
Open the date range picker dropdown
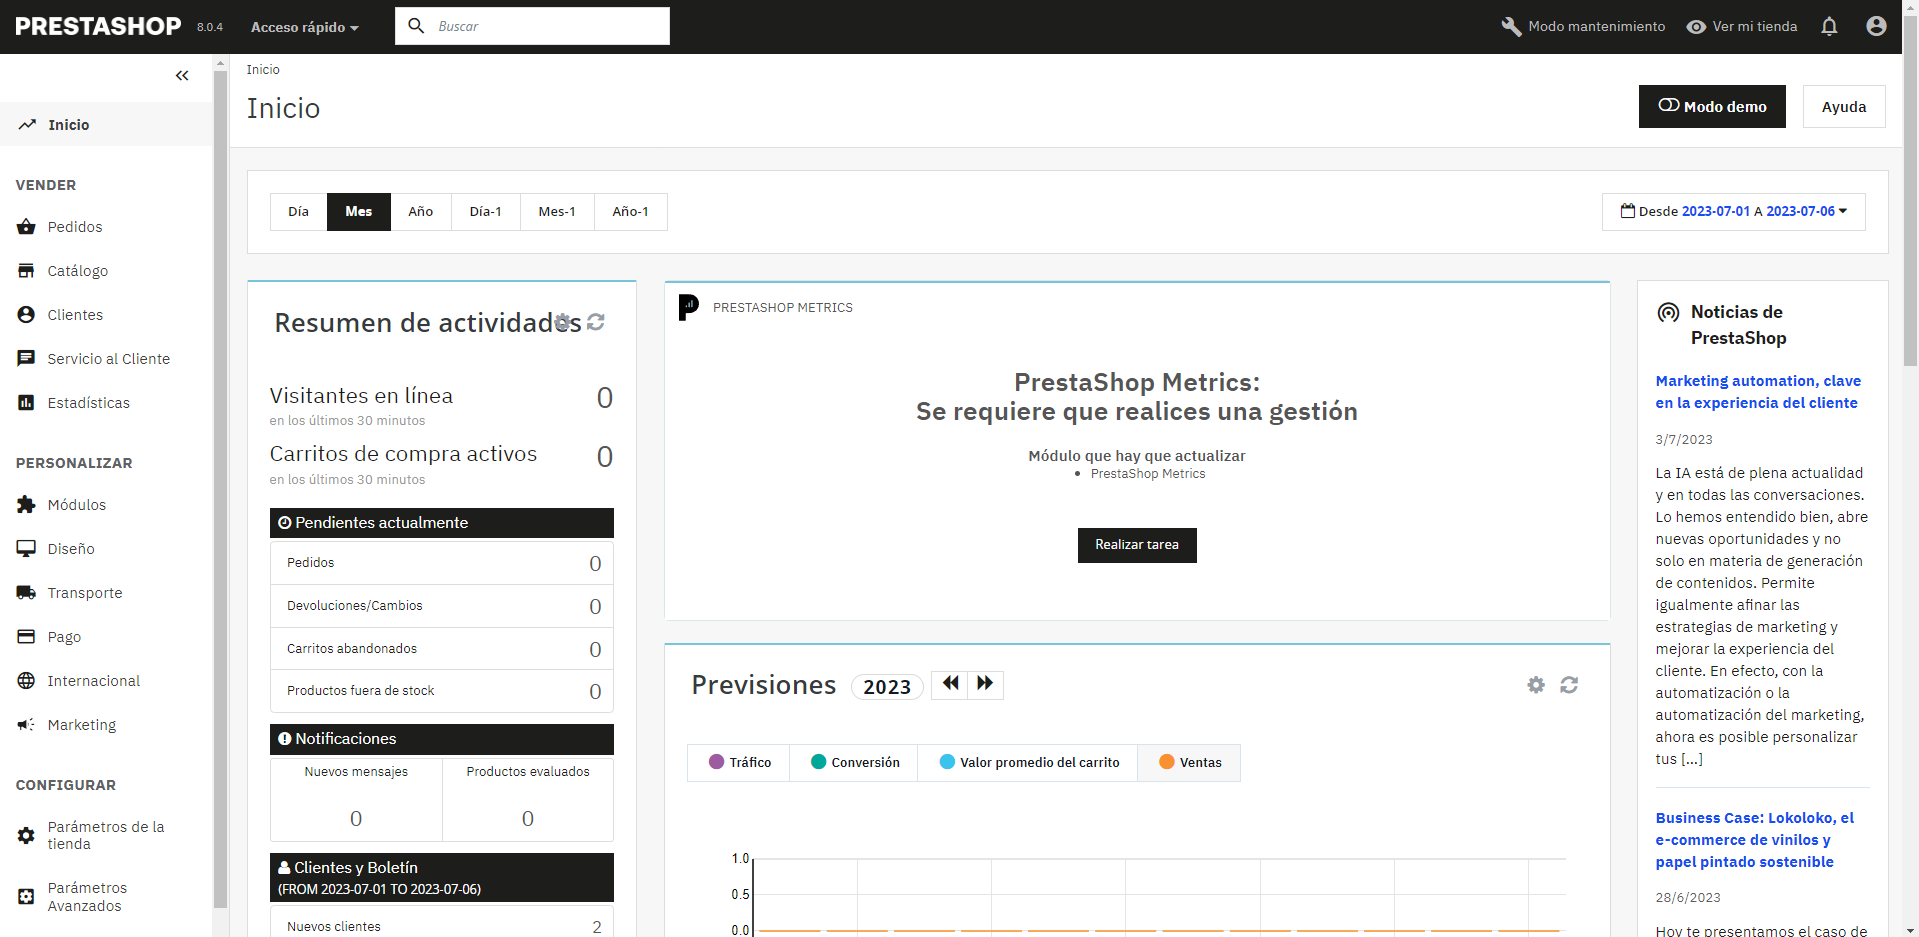pyautogui.click(x=1734, y=212)
